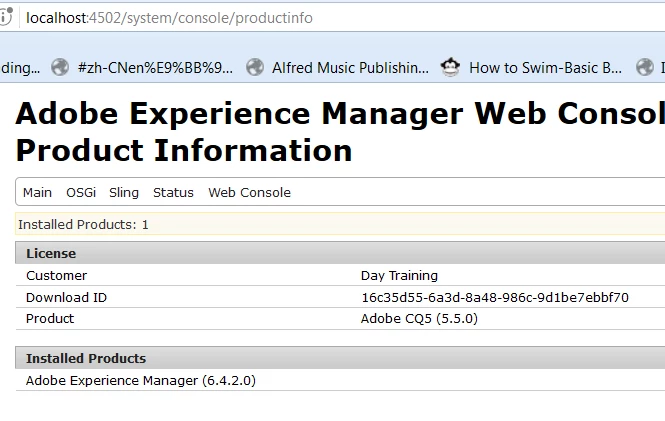The width and height of the screenshot is (665, 421).
Task: Click the site info icon in address bar
Action: [x=6, y=18]
